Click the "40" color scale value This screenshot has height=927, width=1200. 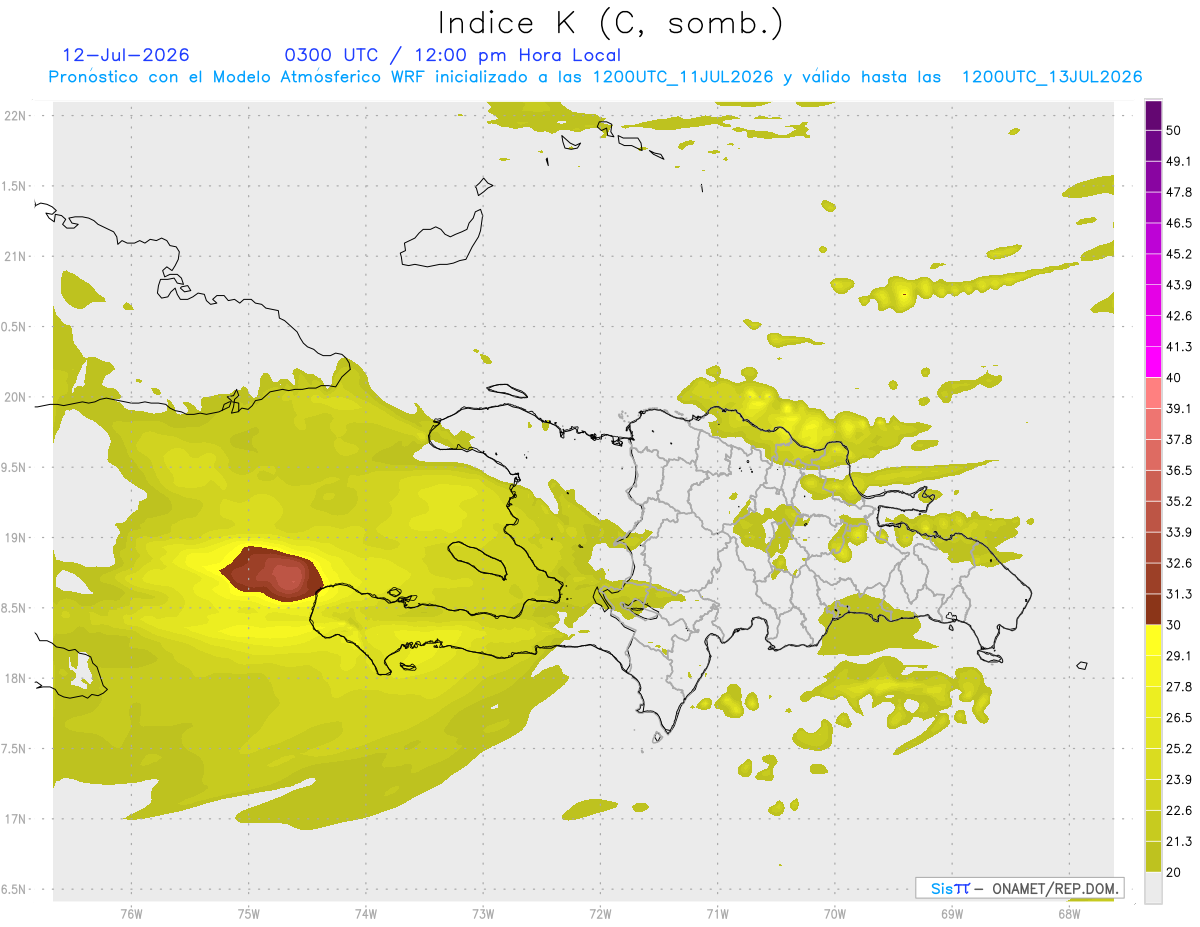[1173, 377]
